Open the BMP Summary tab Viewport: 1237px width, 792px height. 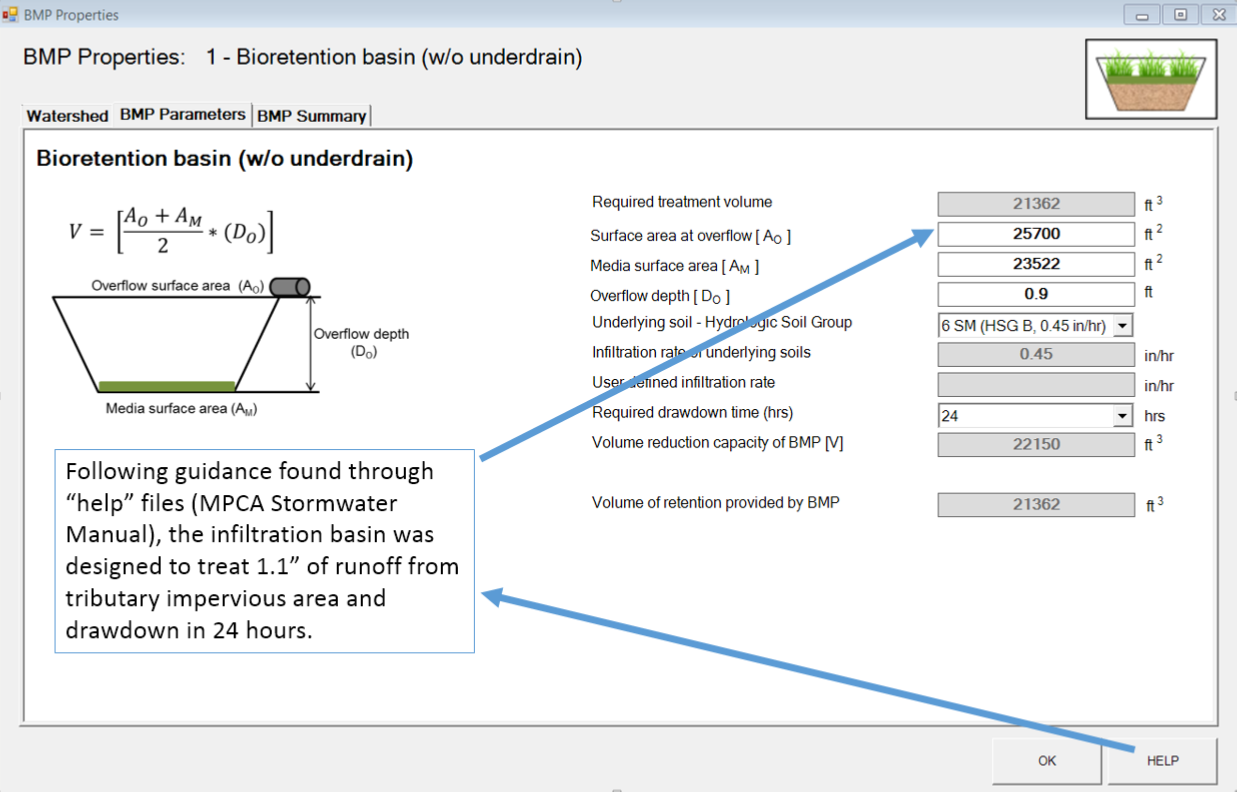click(x=311, y=116)
